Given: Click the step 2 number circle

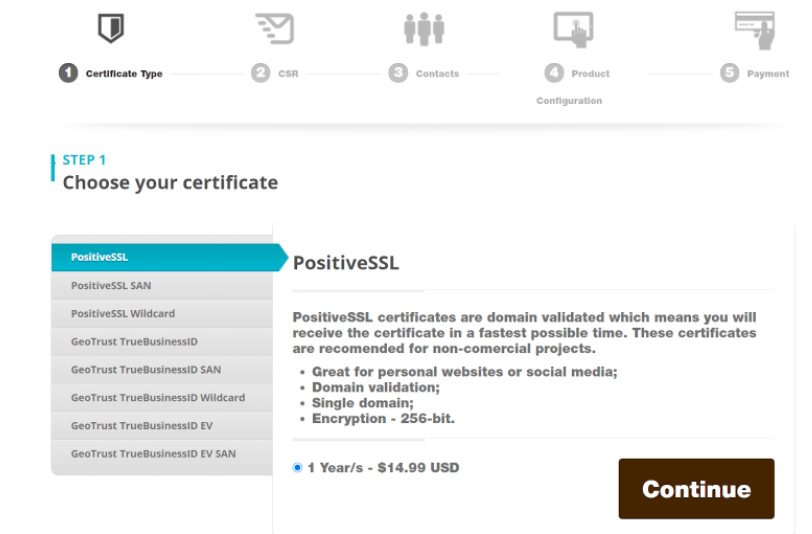Looking at the screenshot, I should click(260, 73).
